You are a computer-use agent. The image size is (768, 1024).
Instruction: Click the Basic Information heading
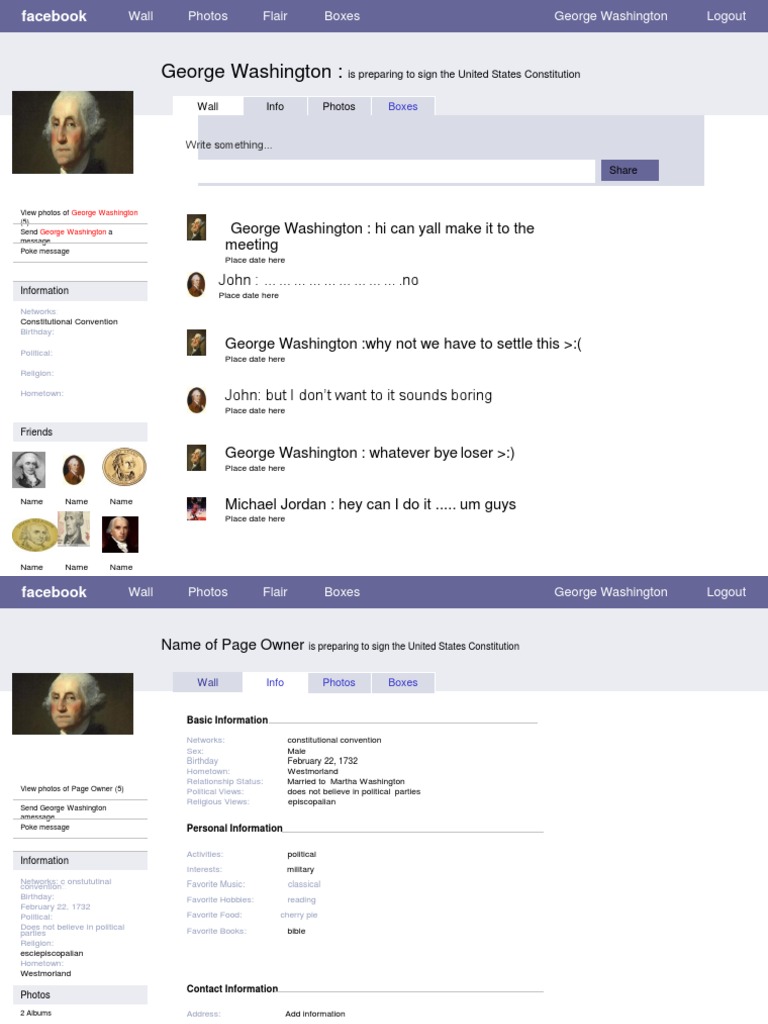click(227, 720)
